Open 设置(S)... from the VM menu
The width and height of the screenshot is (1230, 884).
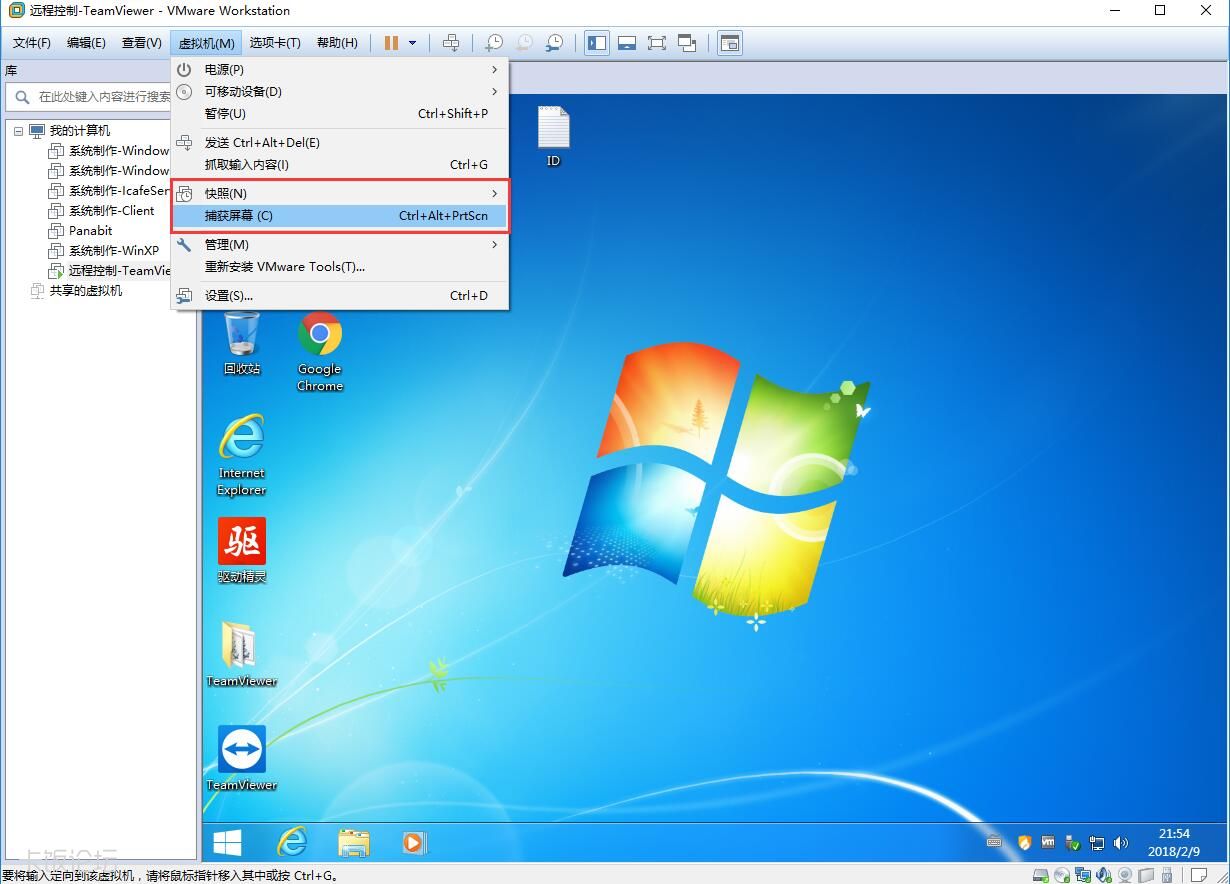point(340,296)
